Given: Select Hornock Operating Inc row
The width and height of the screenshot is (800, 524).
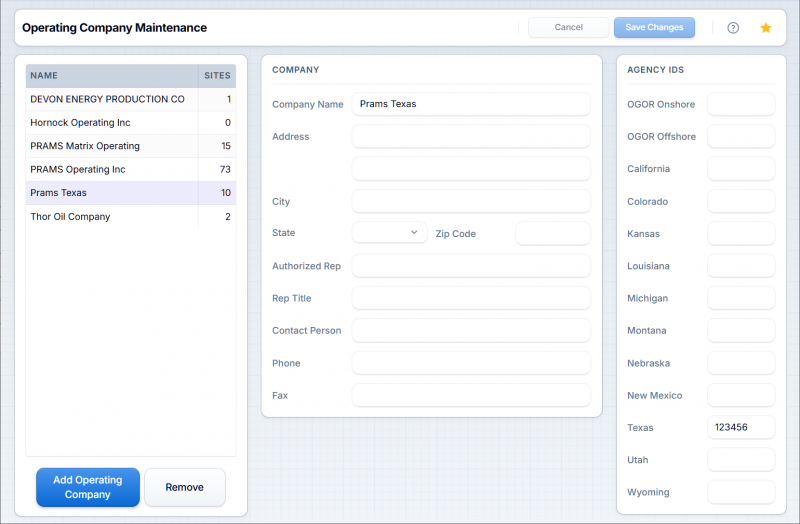Looking at the screenshot, I should pyautogui.click(x=131, y=122).
